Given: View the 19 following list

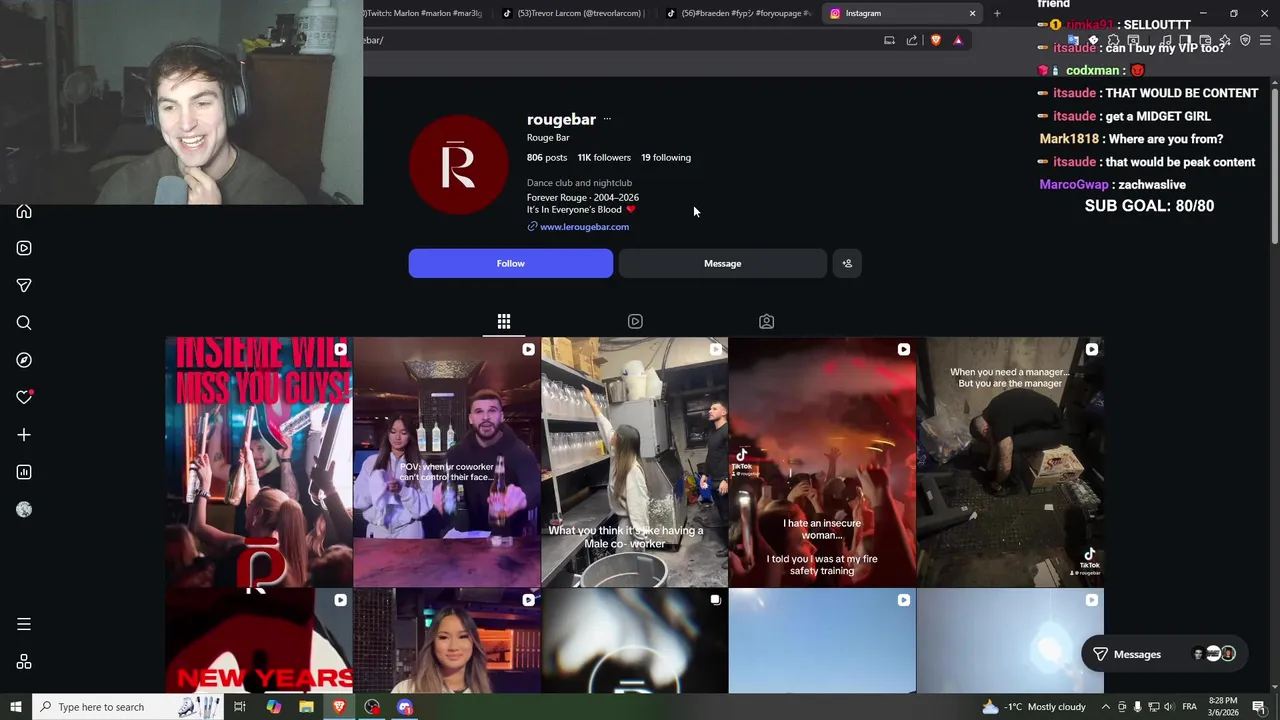Looking at the screenshot, I should pos(666,157).
